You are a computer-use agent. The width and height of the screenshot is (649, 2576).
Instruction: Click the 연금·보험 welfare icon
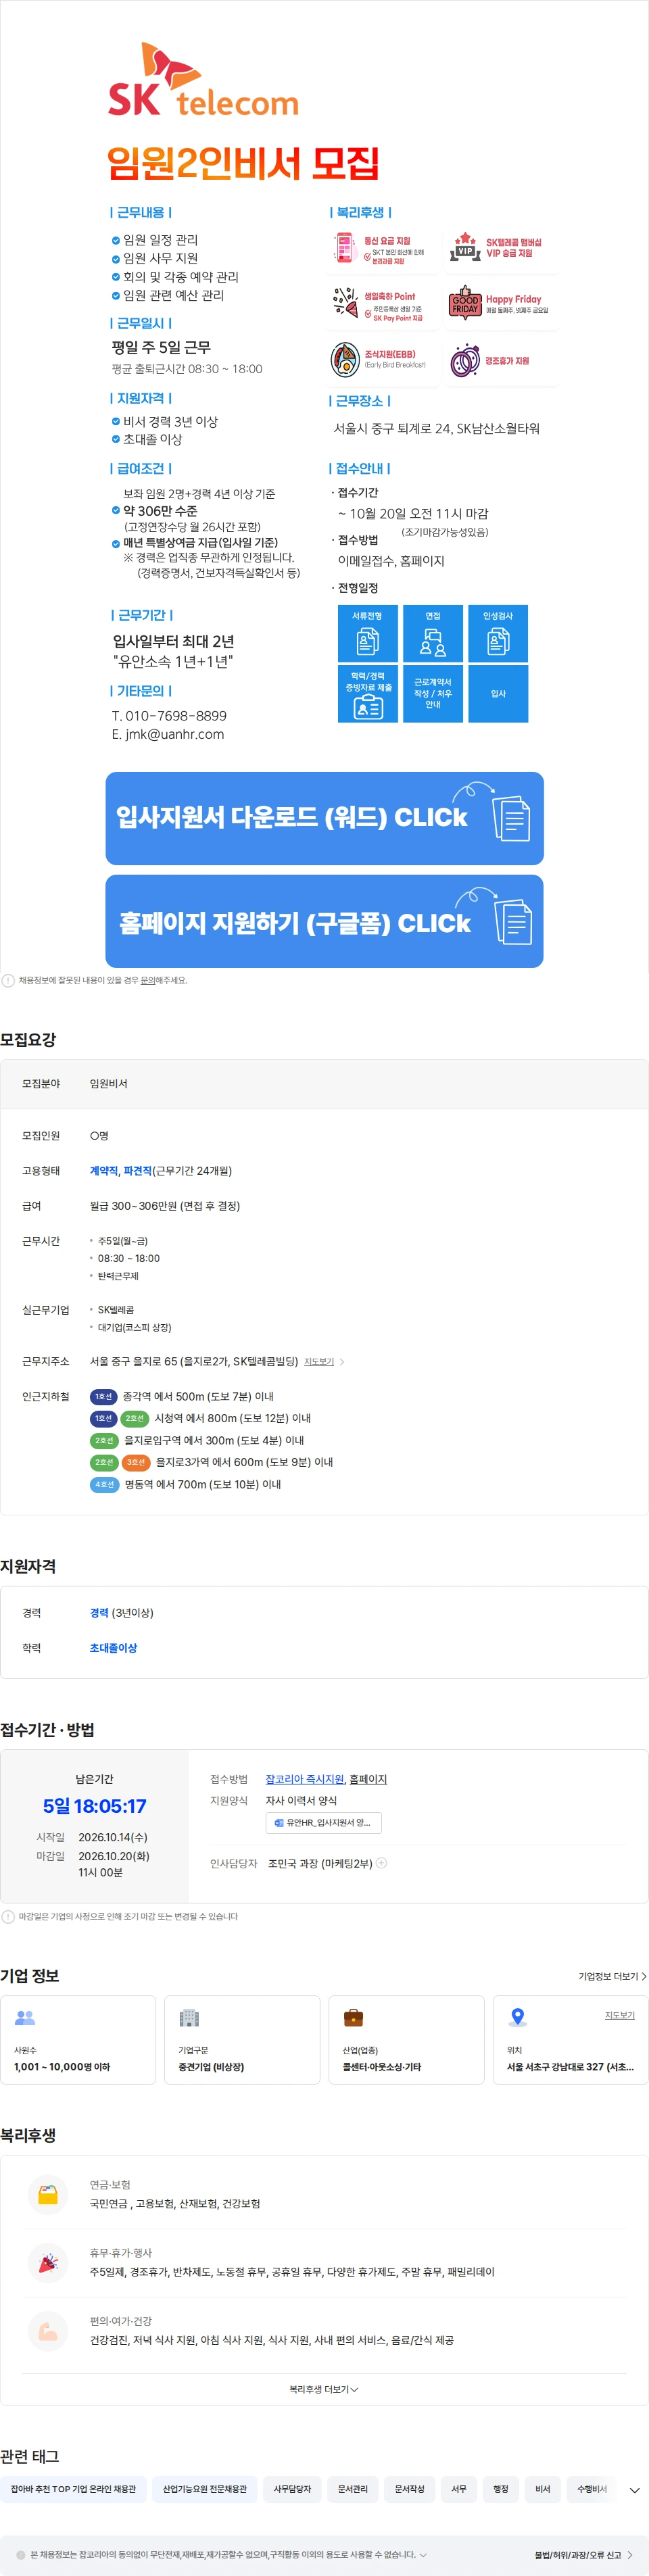(48, 2195)
